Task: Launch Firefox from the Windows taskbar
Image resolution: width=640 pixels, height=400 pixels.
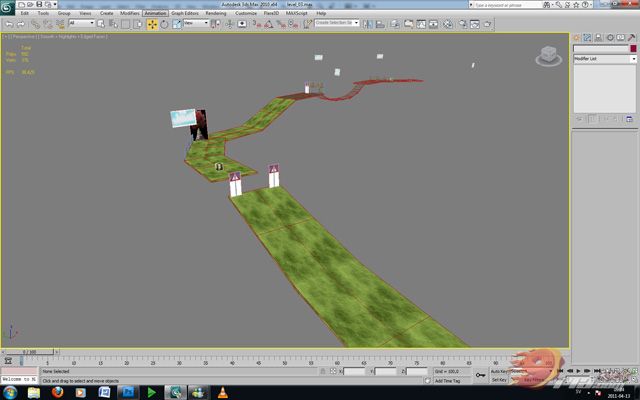Action: pyautogui.click(x=56, y=393)
